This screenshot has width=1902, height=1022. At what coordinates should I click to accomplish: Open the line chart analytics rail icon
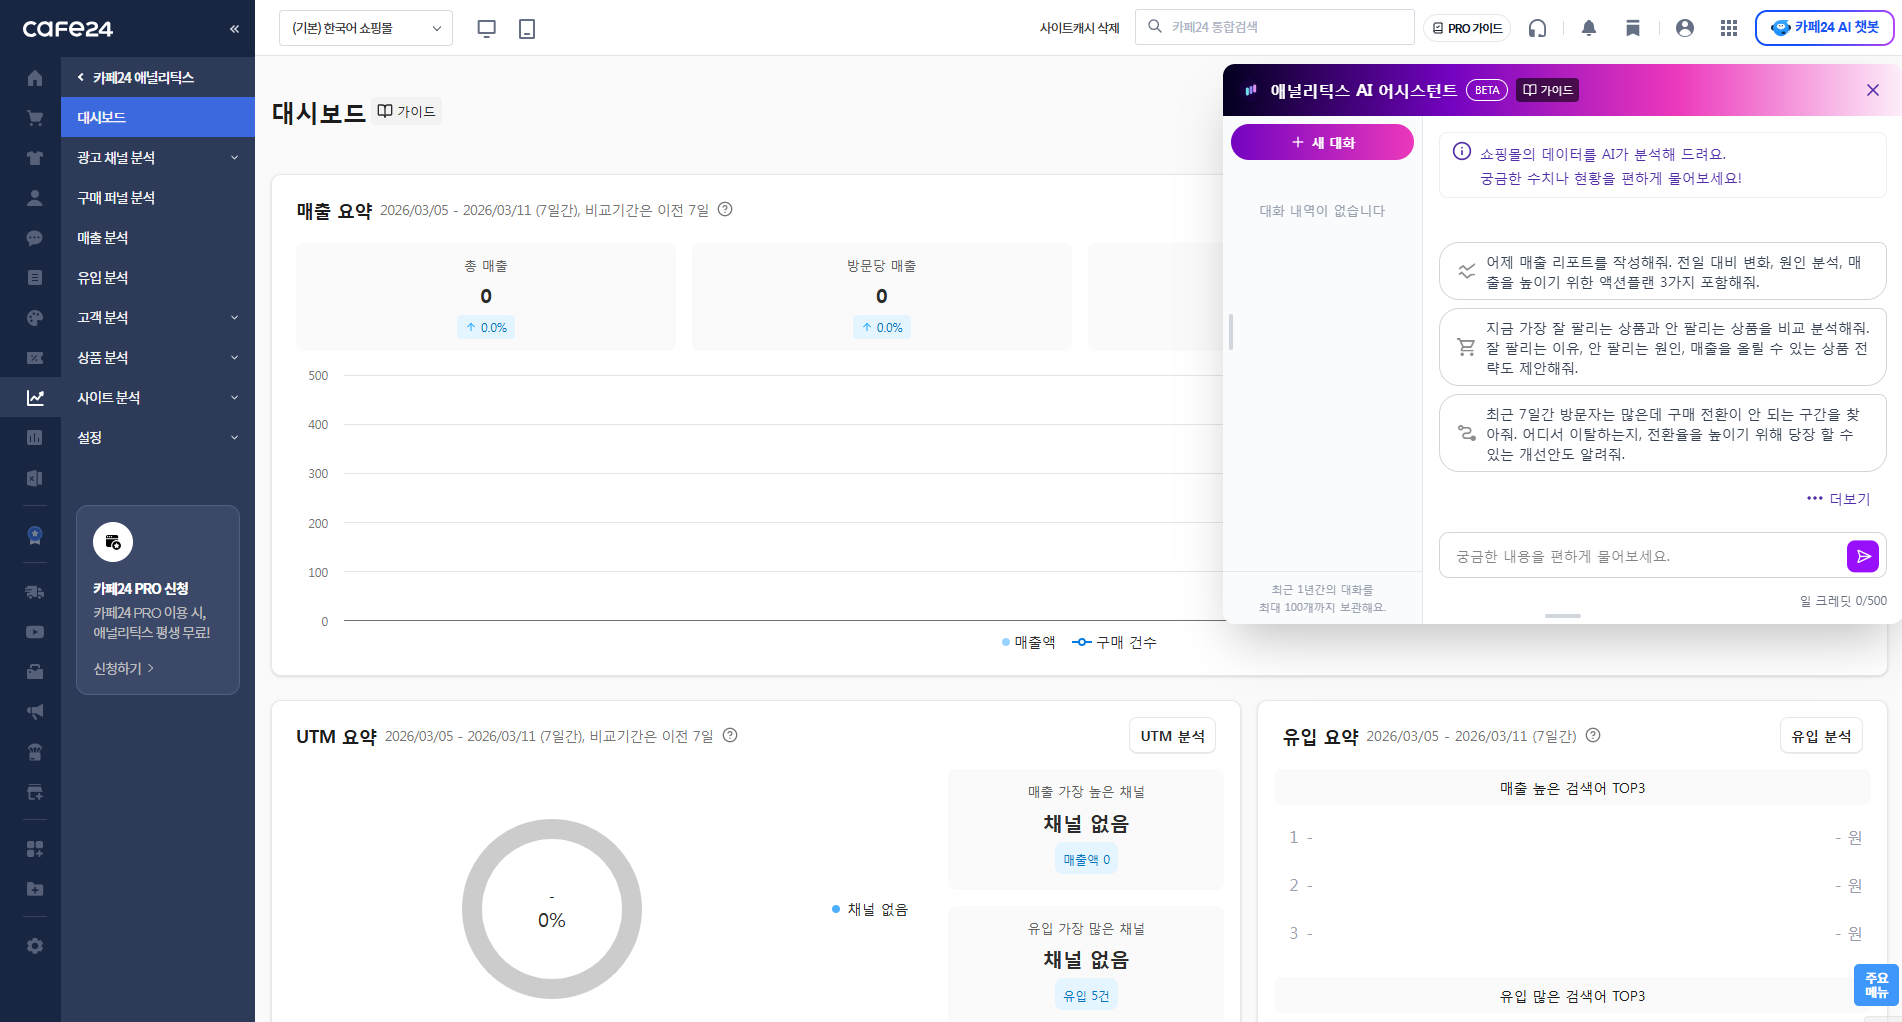35,398
